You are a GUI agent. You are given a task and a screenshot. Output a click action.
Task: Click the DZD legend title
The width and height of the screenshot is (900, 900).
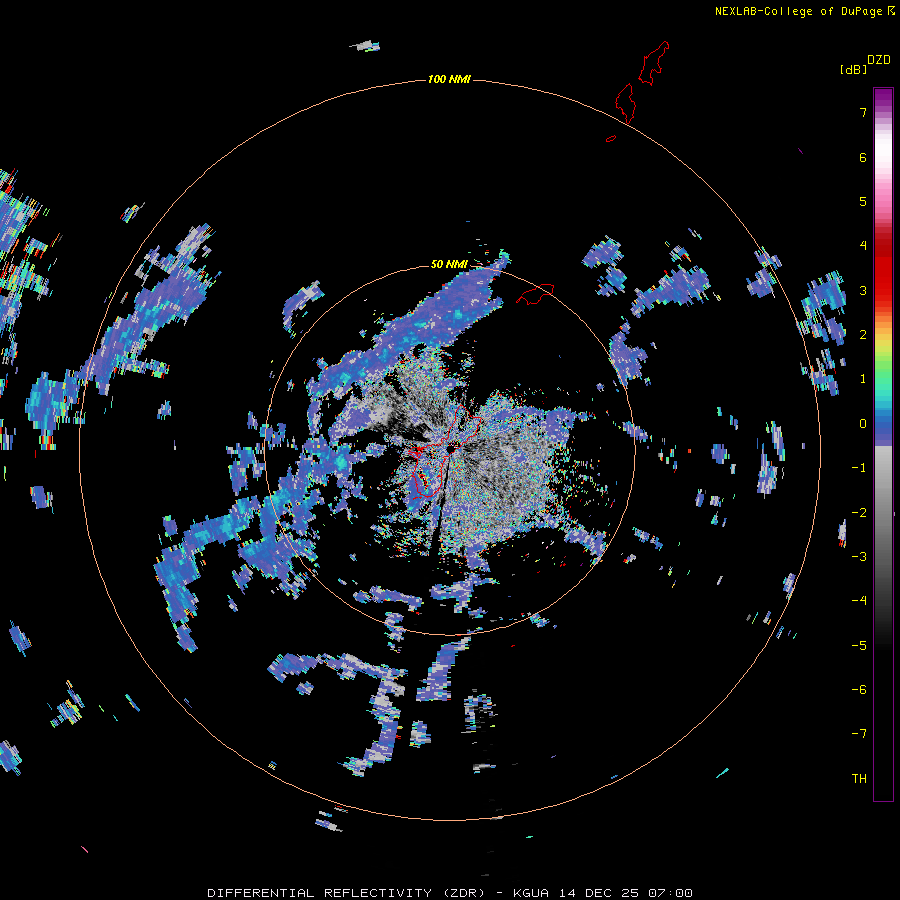[879, 60]
